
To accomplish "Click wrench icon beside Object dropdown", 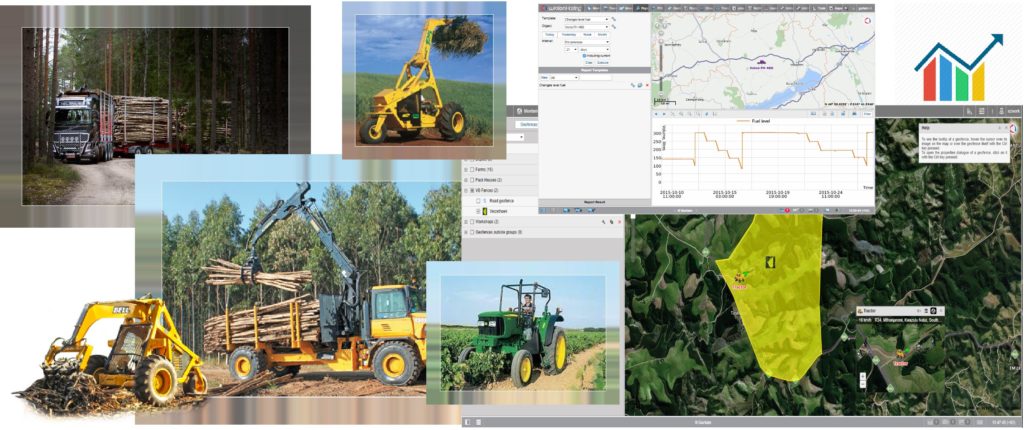I will [614, 27].
